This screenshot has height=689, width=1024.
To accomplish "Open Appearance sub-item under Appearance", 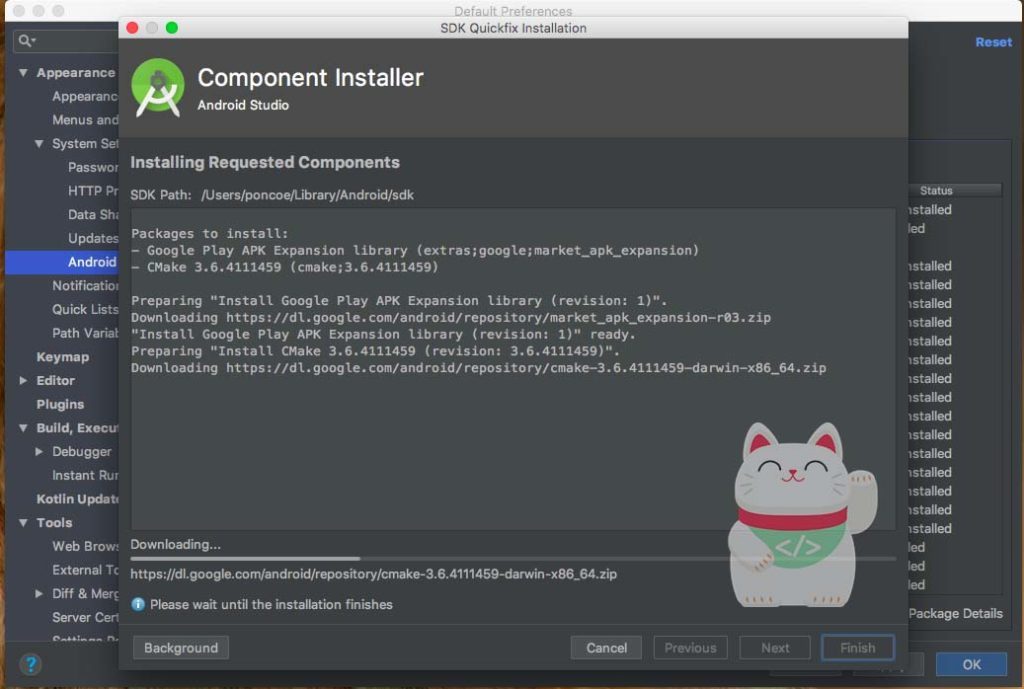I will coord(86,96).
